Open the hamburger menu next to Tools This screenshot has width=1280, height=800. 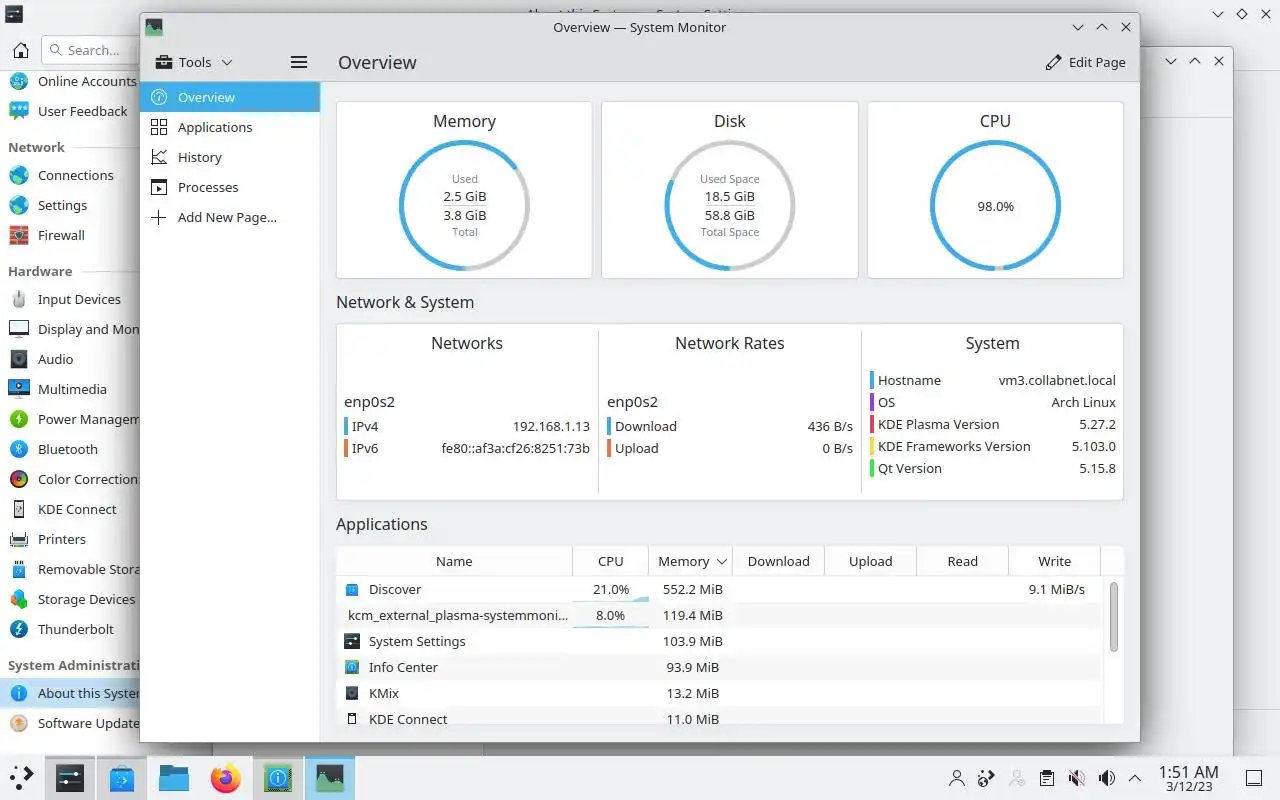click(298, 62)
